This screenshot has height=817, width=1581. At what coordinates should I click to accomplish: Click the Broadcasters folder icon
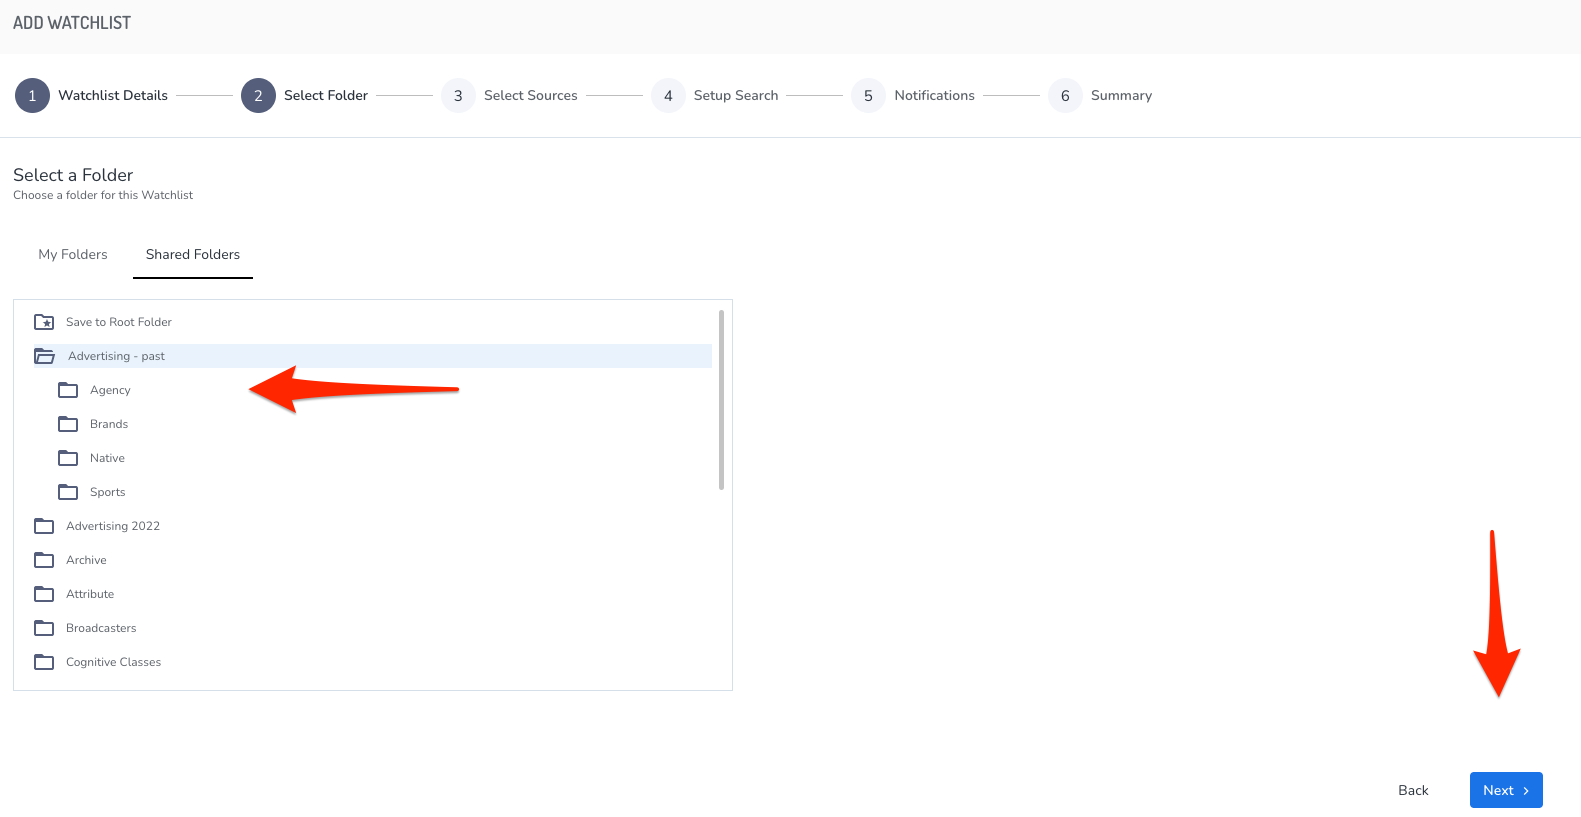pos(44,628)
